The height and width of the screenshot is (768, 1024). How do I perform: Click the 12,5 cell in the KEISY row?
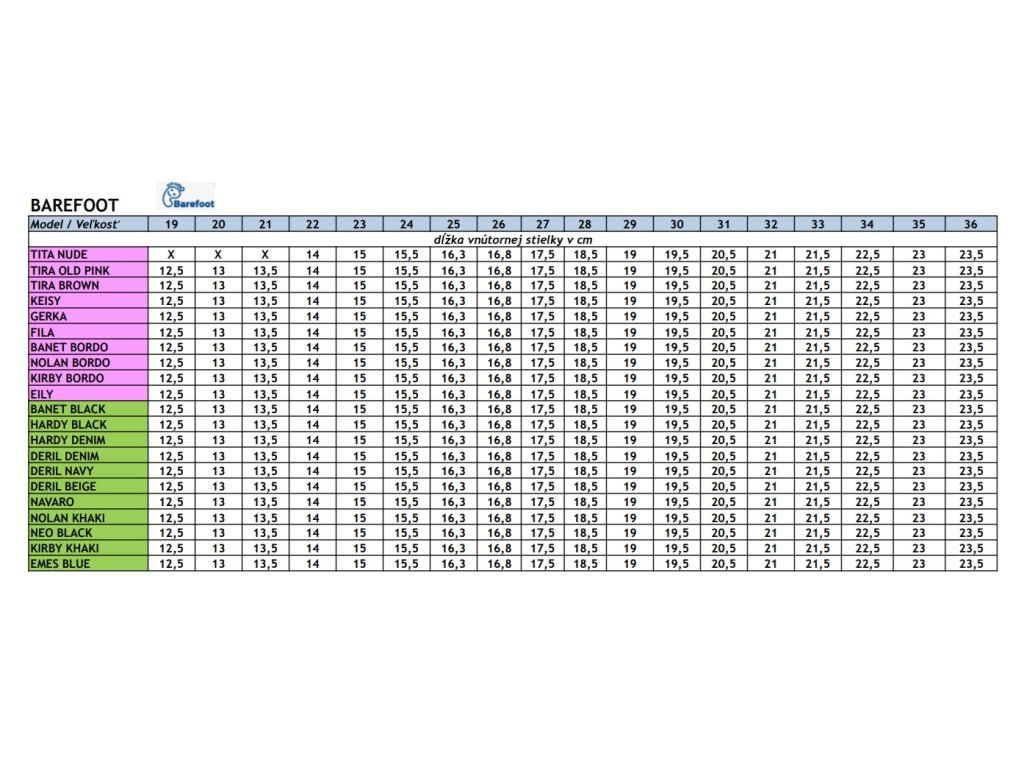[171, 301]
